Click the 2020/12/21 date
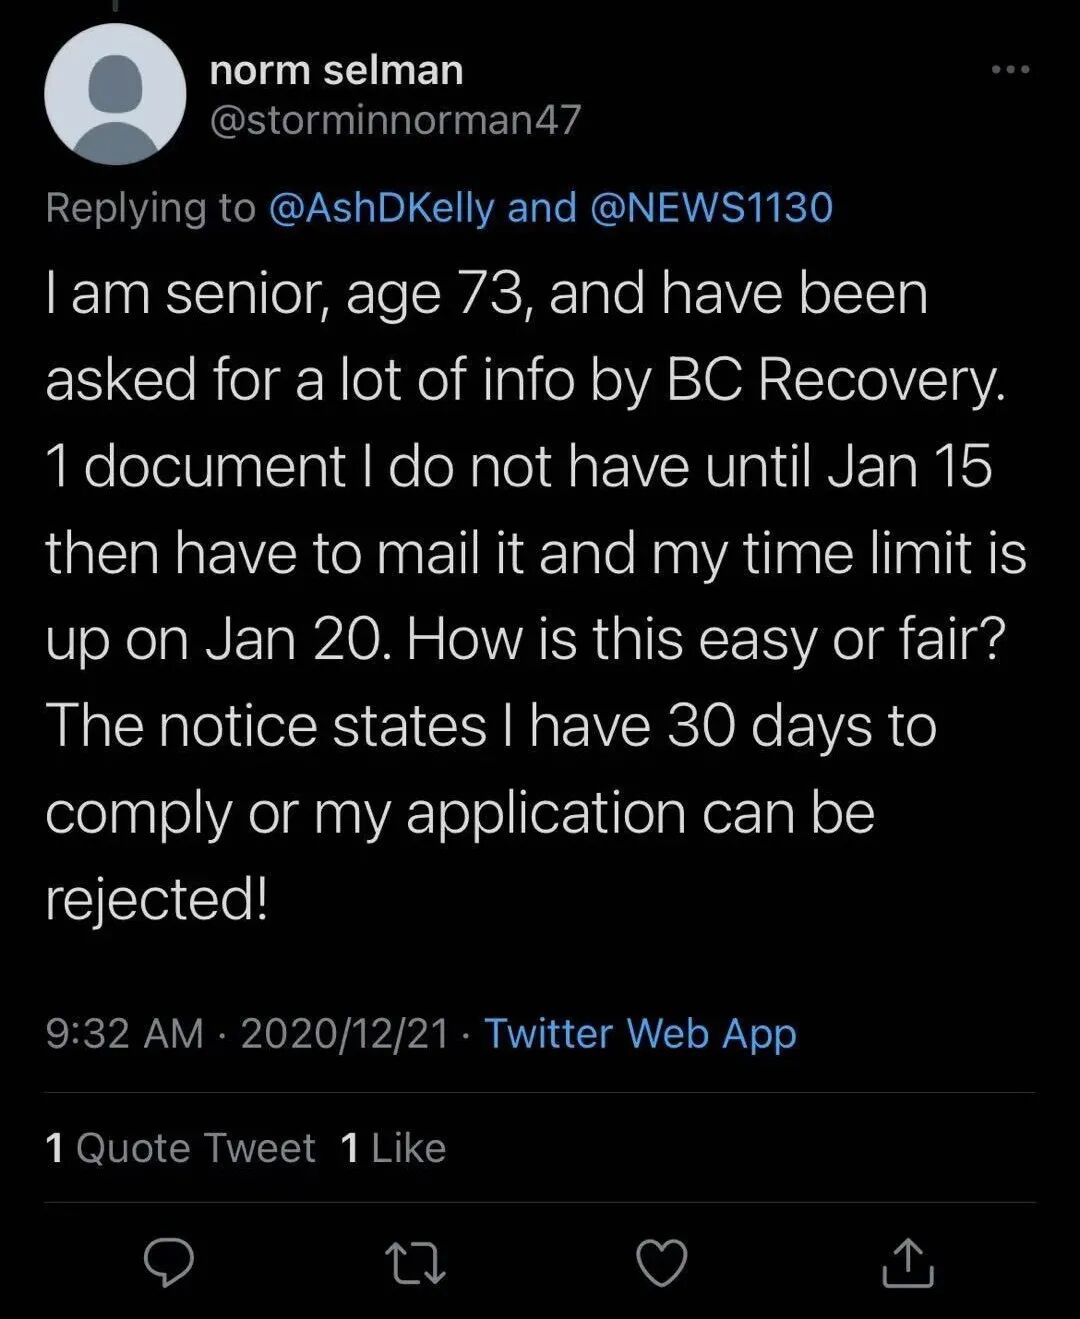This screenshot has height=1319, width=1080. point(345,1033)
